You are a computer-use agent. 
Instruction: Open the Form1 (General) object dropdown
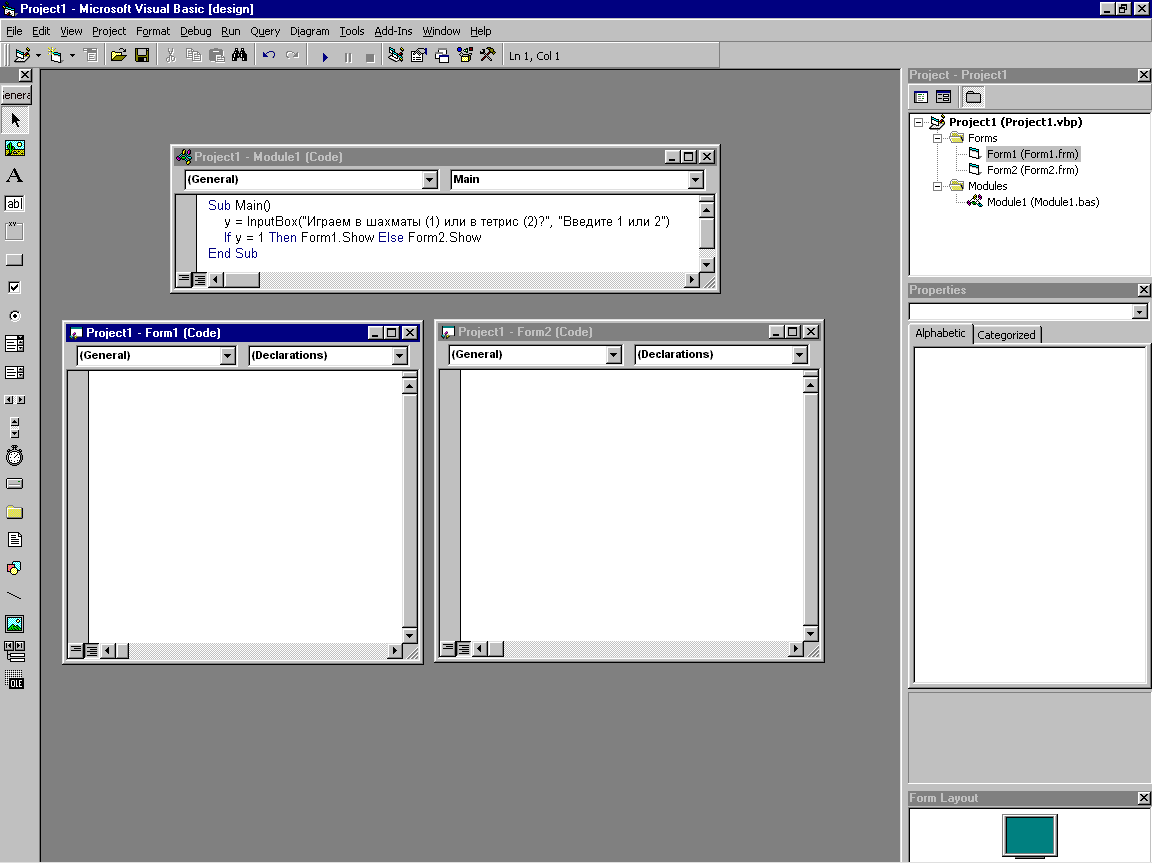(x=227, y=356)
